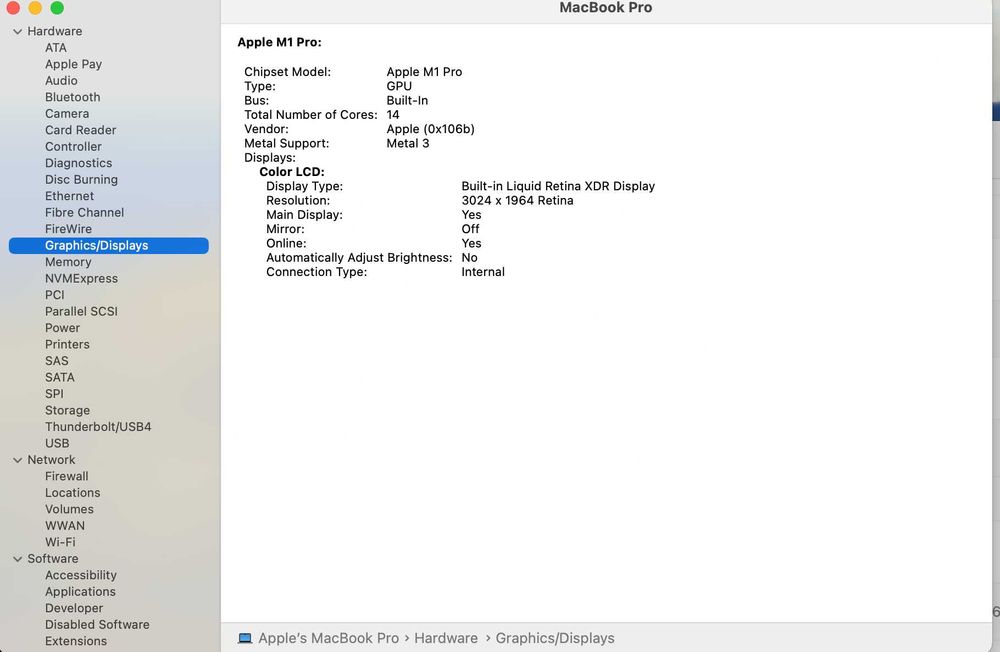Click the Apple M1 Pro heading
The height and width of the screenshot is (652, 1000).
pyautogui.click(x=279, y=42)
